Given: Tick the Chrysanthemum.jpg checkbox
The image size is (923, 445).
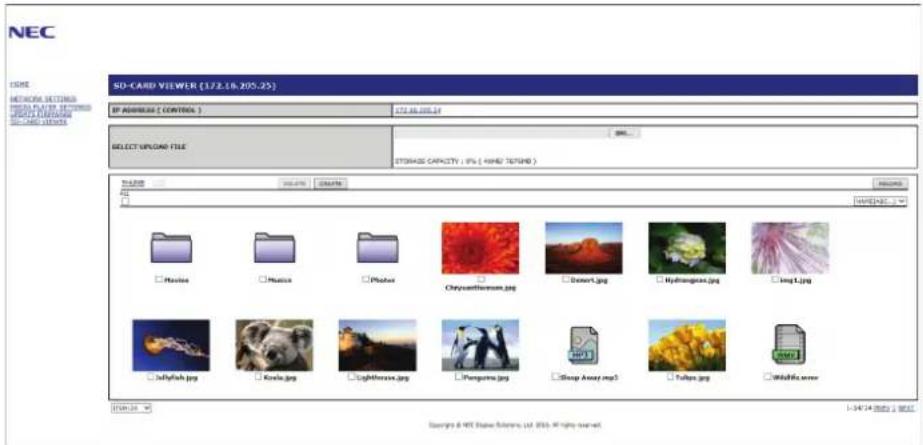Looking at the screenshot, I should [x=481, y=279].
